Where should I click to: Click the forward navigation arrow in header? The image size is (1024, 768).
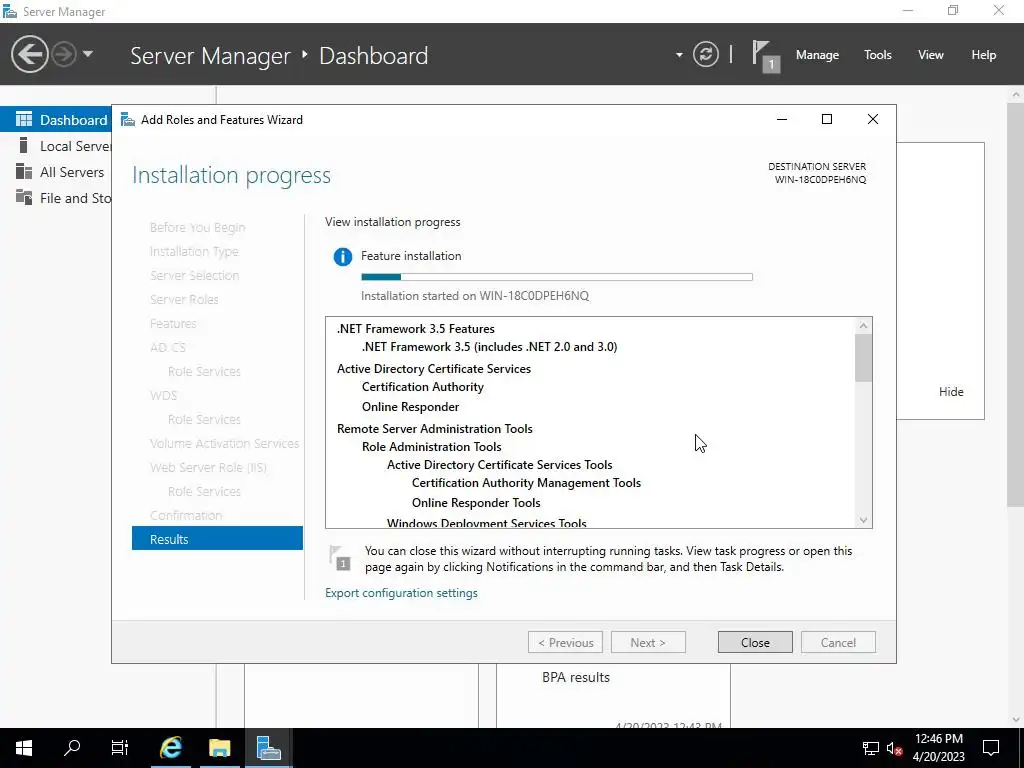64,54
